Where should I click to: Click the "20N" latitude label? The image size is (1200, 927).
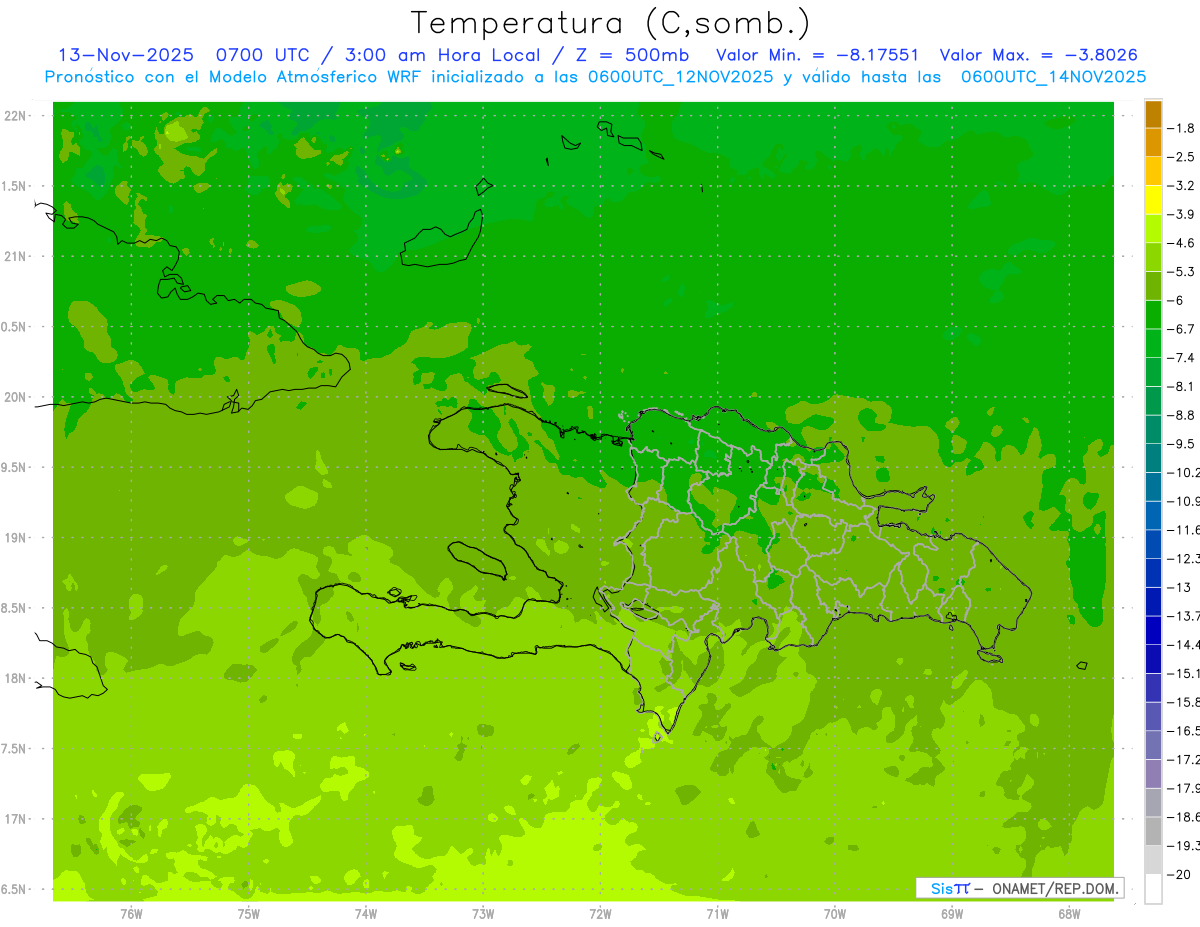(x=17, y=397)
